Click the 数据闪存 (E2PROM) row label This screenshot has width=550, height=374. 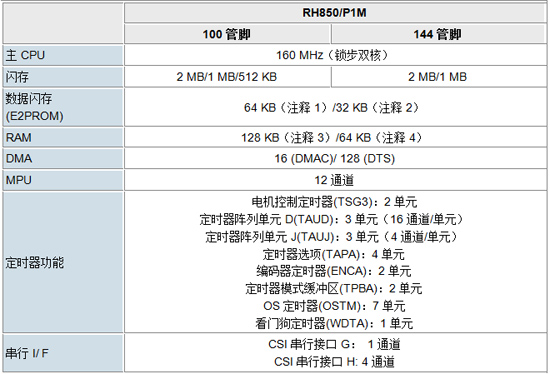pyautogui.click(x=63, y=107)
